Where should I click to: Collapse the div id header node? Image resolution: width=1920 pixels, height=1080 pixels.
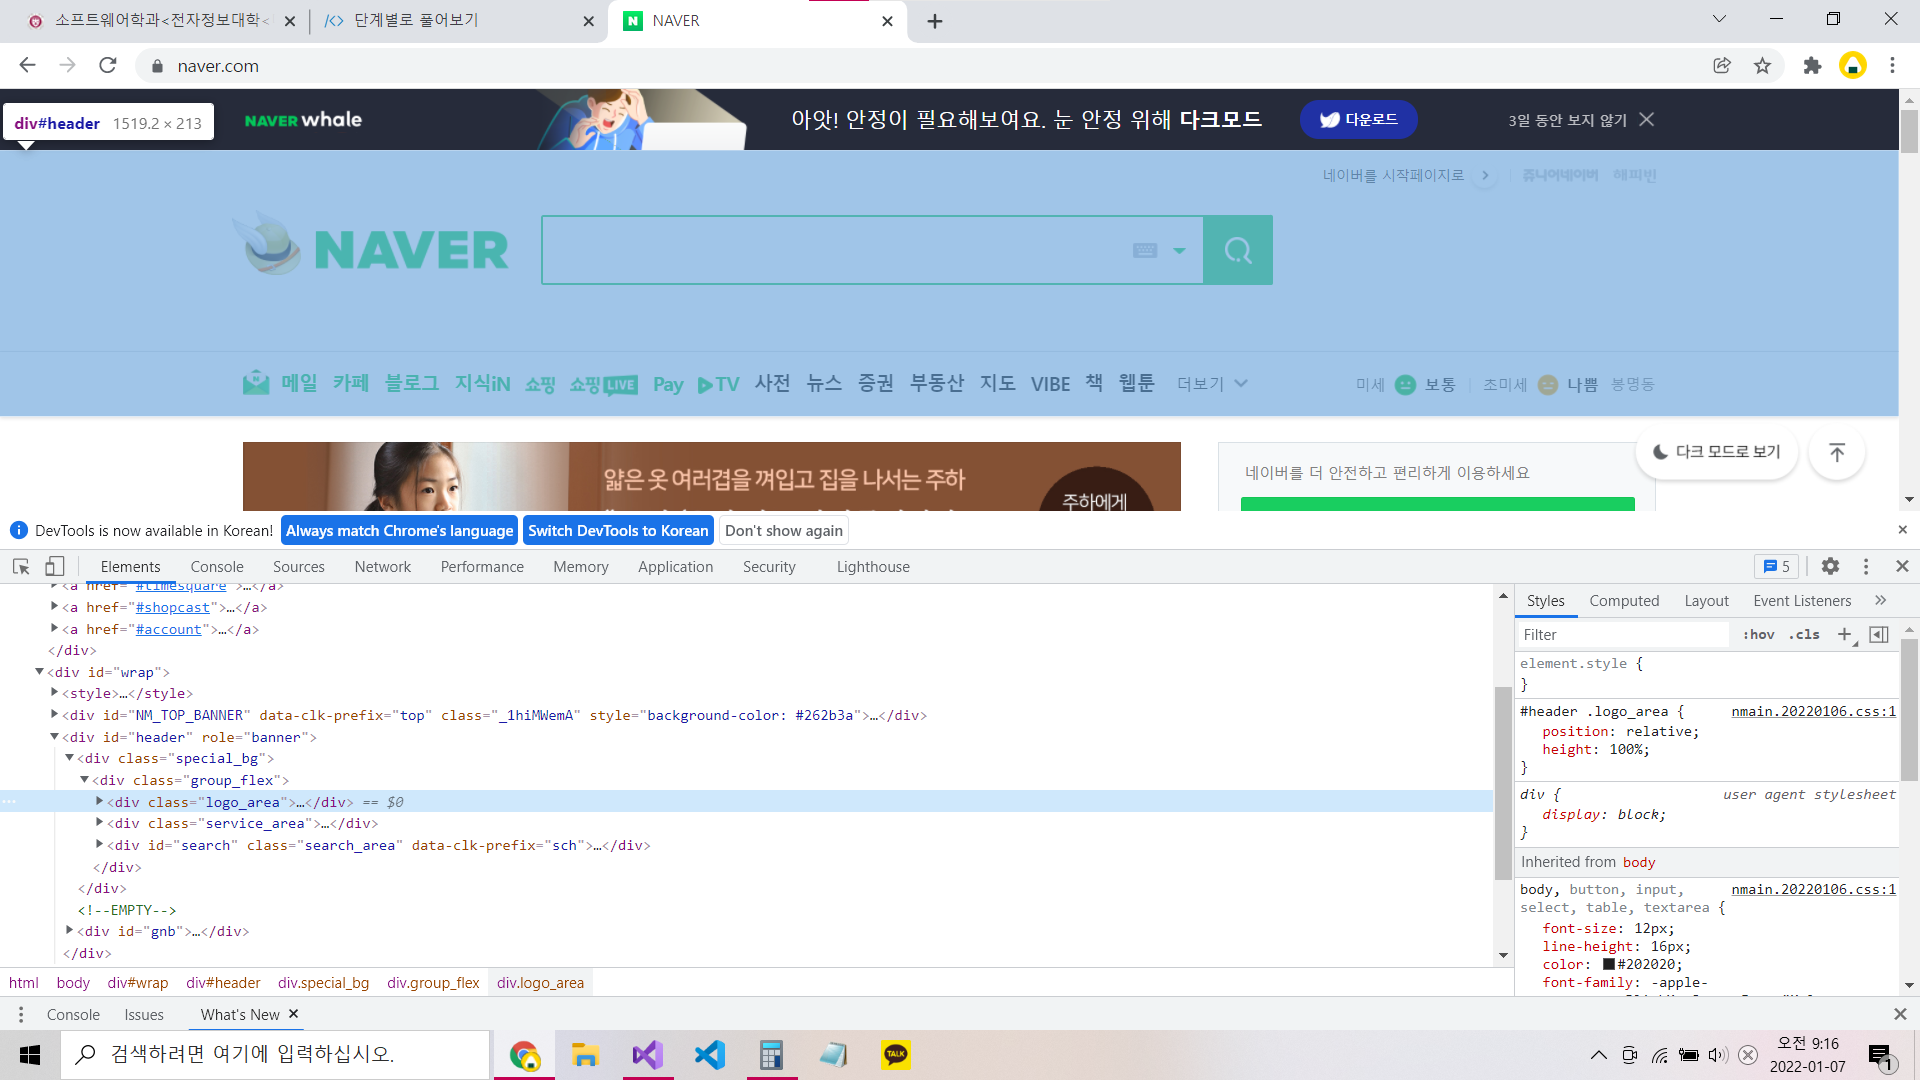54,737
